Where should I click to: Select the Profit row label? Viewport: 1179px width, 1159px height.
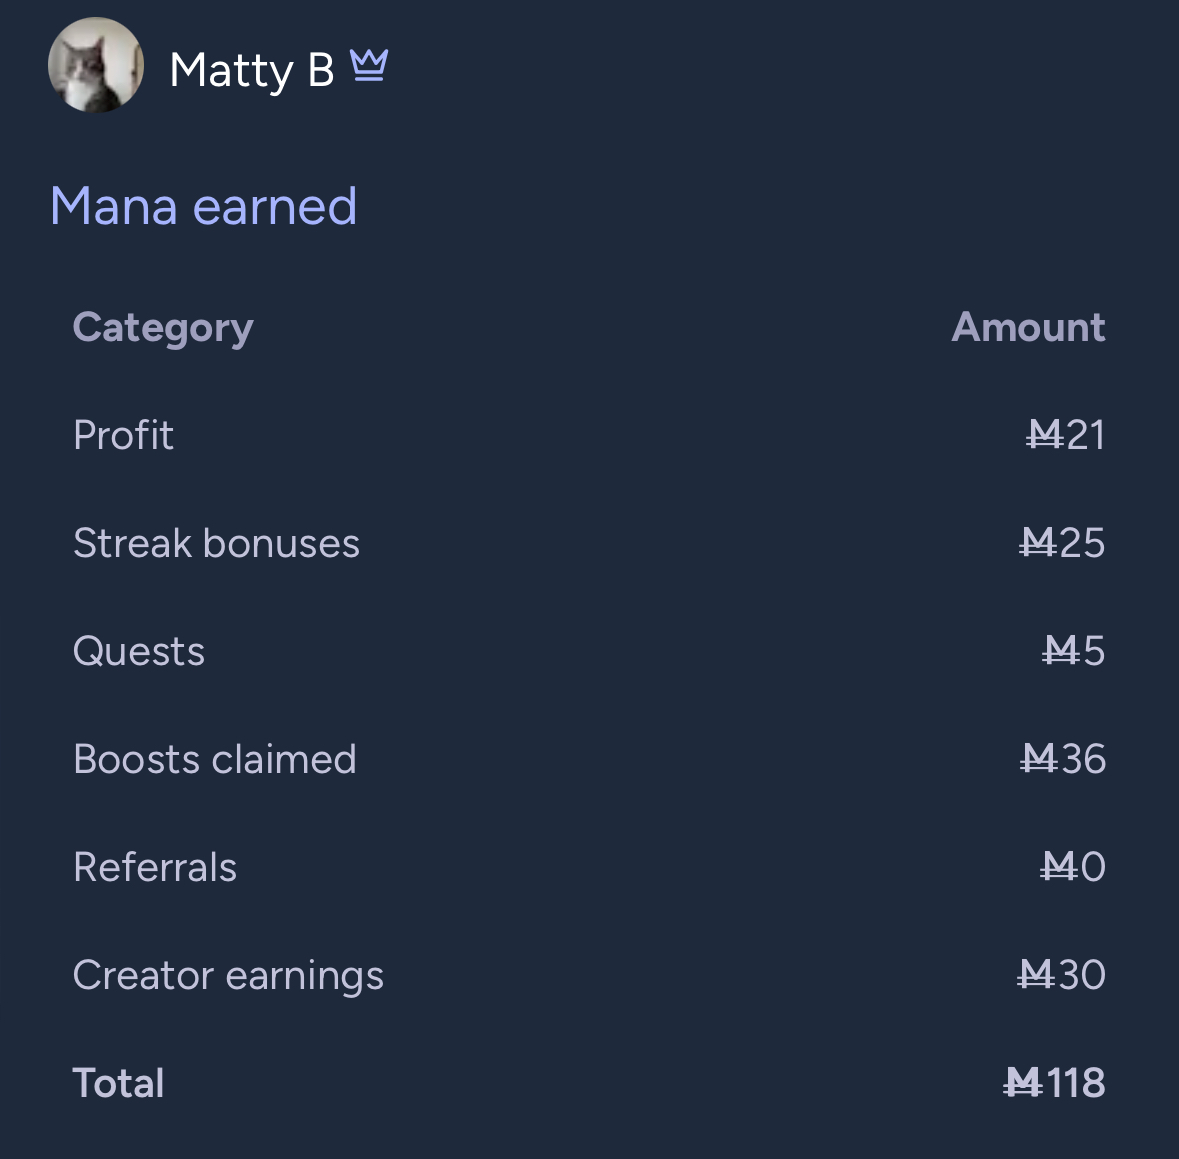123,435
